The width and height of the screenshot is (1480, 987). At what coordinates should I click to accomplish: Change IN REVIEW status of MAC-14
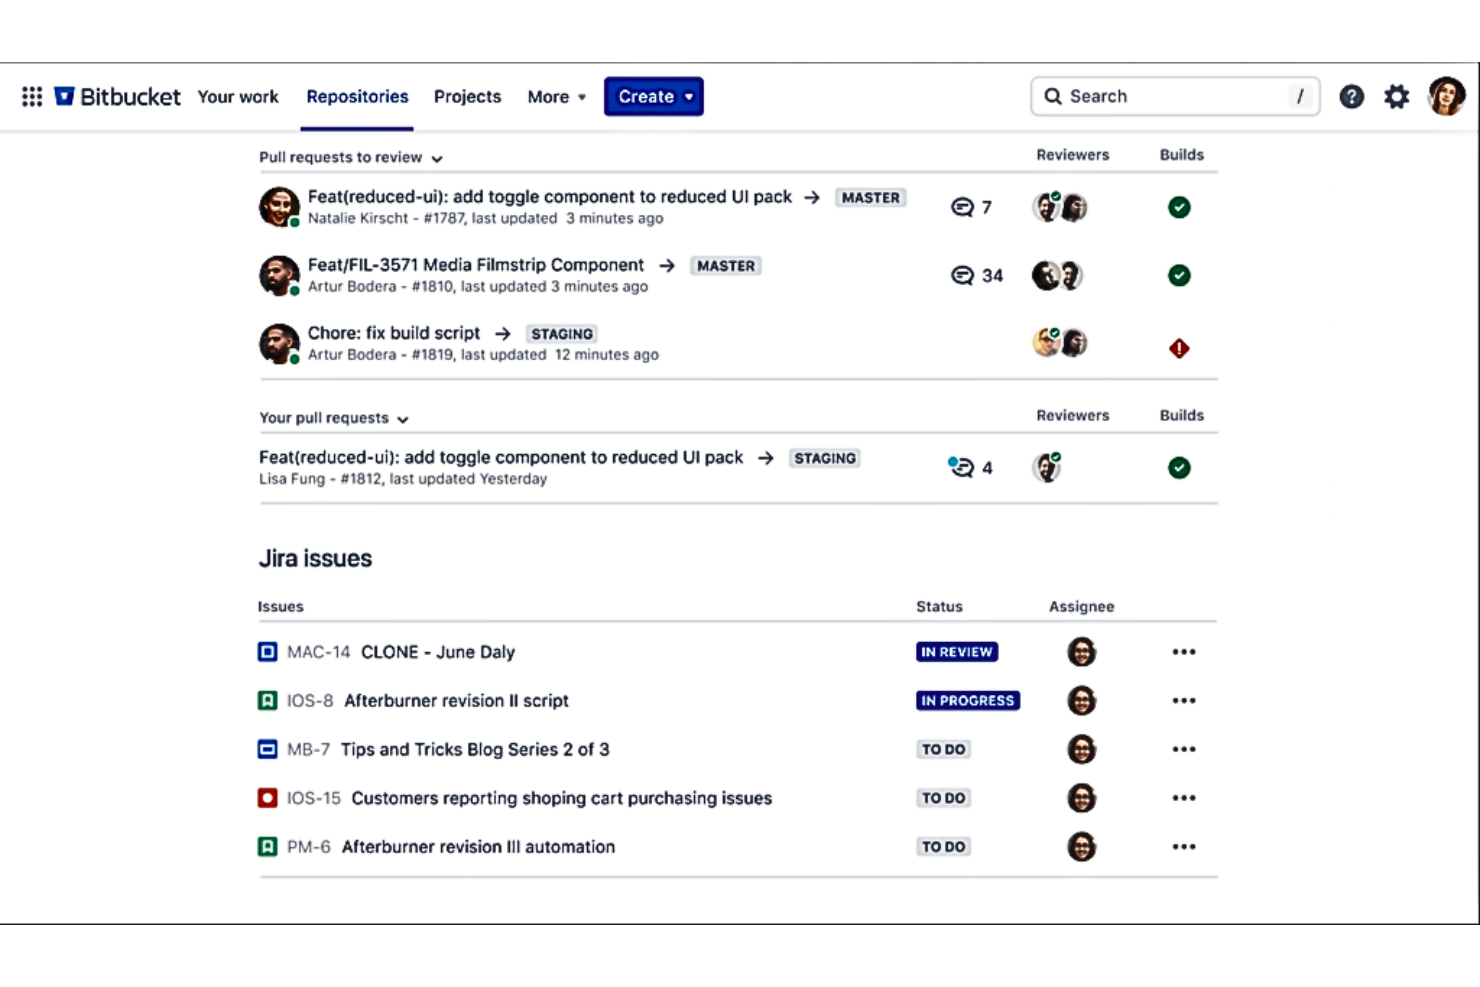click(957, 652)
